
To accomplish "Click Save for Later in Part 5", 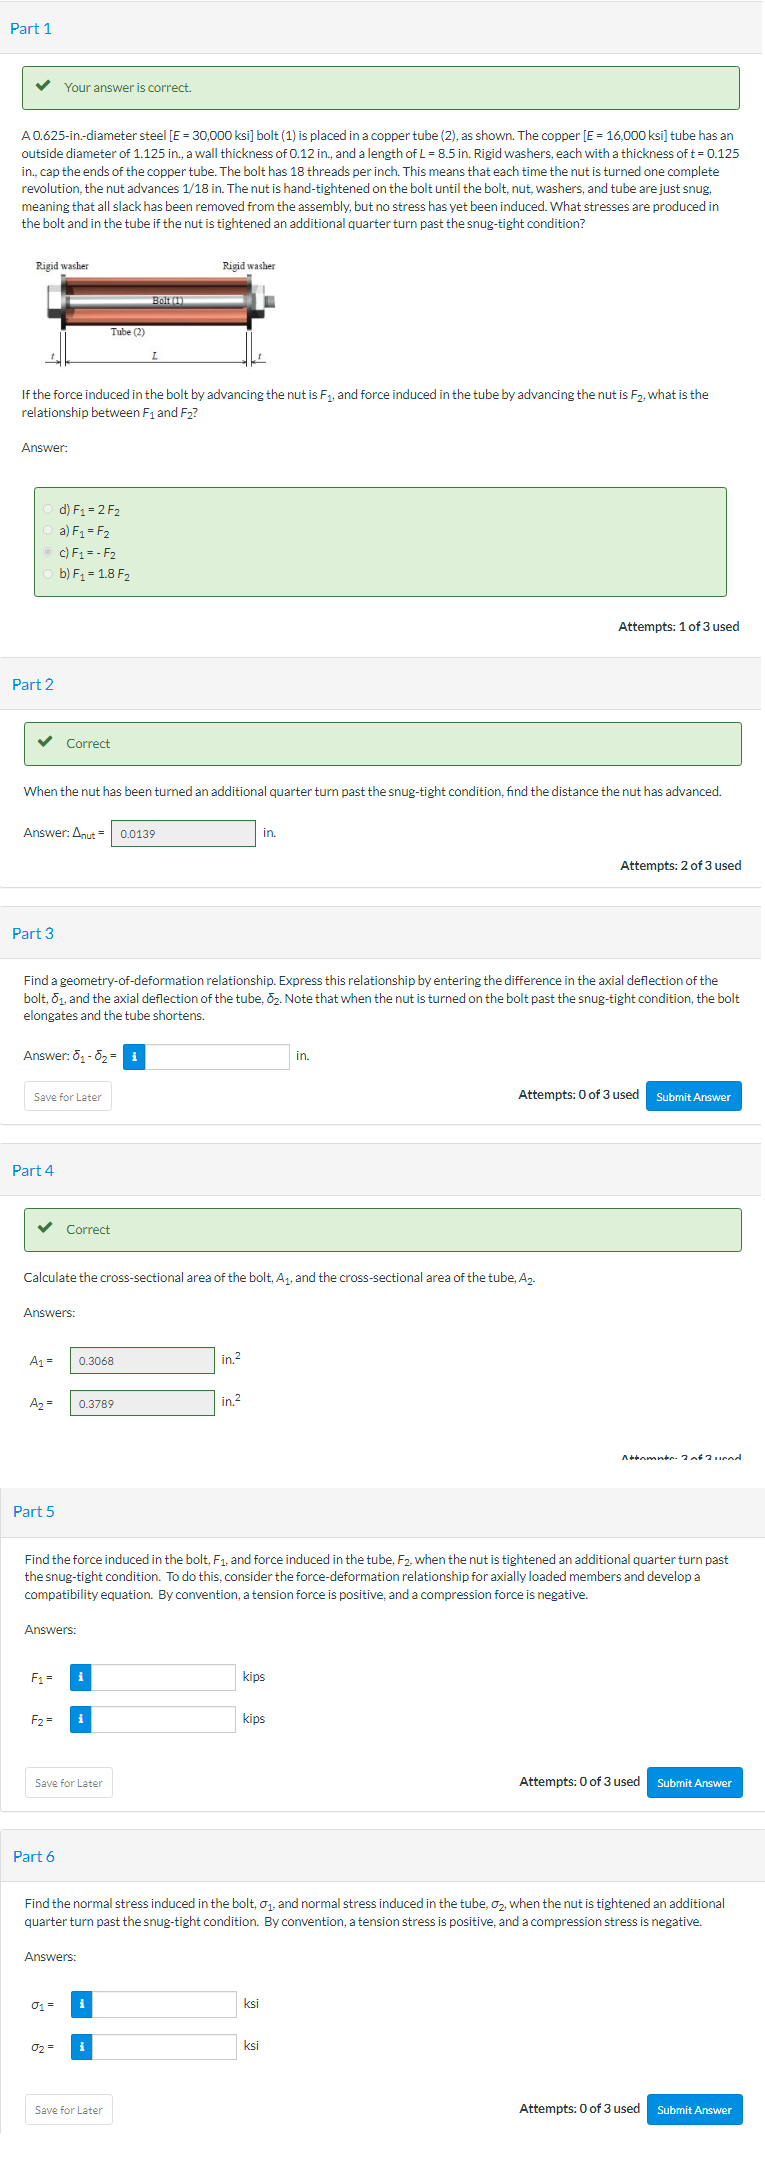I will coord(68,1781).
